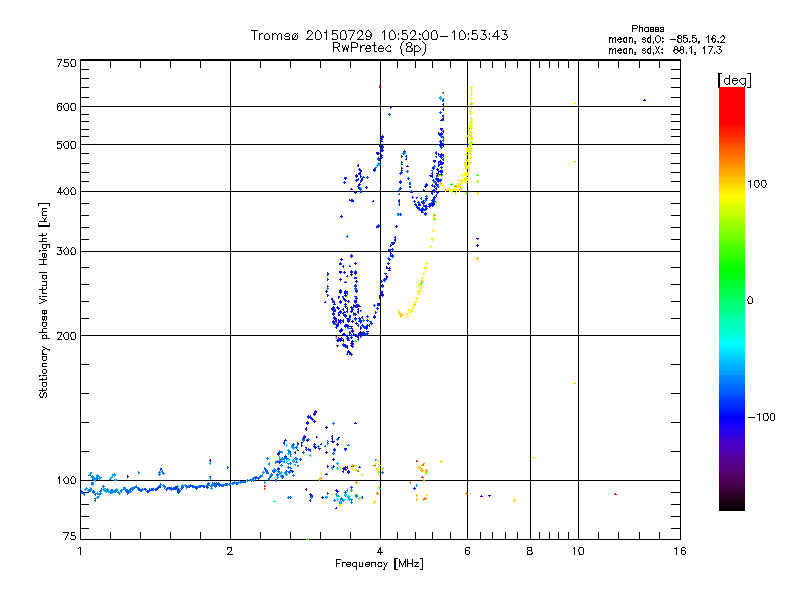800x600 pixels.
Task: Click the x-axis tick label '10'
Action: [x=578, y=551]
